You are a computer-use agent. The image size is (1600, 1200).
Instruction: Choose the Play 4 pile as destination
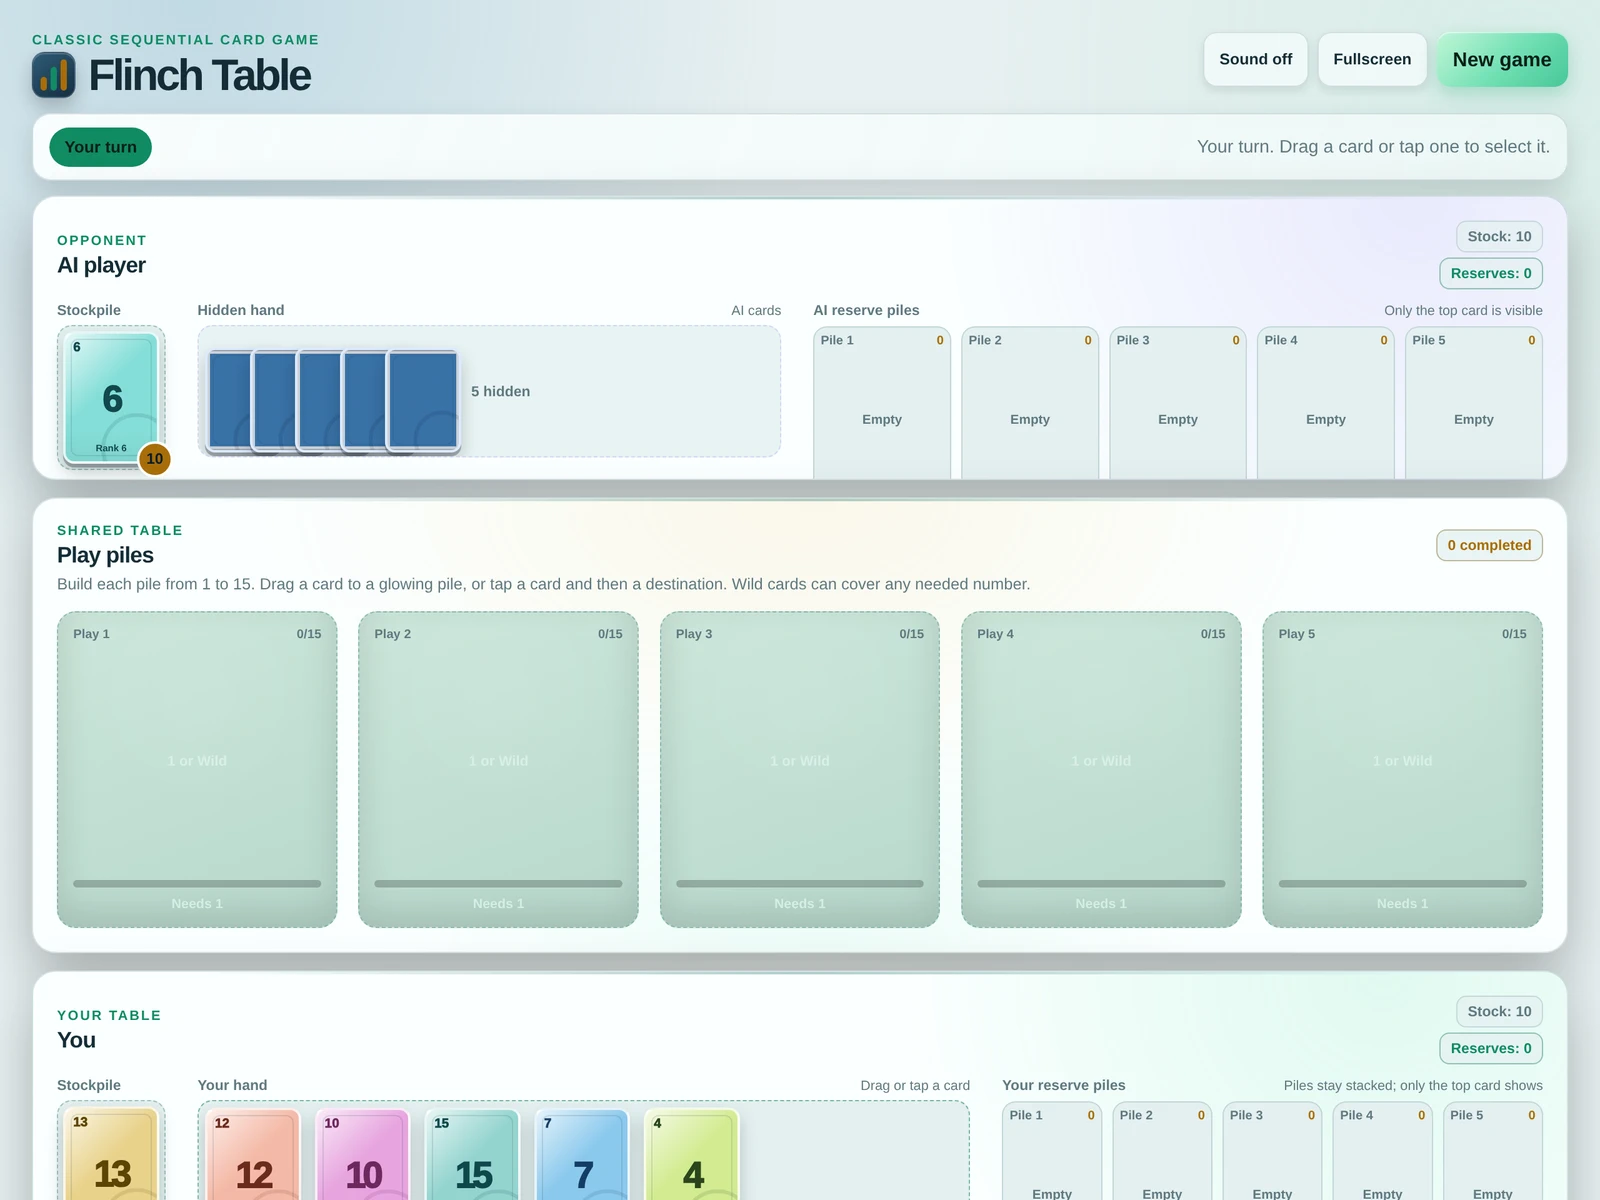tap(1101, 769)
